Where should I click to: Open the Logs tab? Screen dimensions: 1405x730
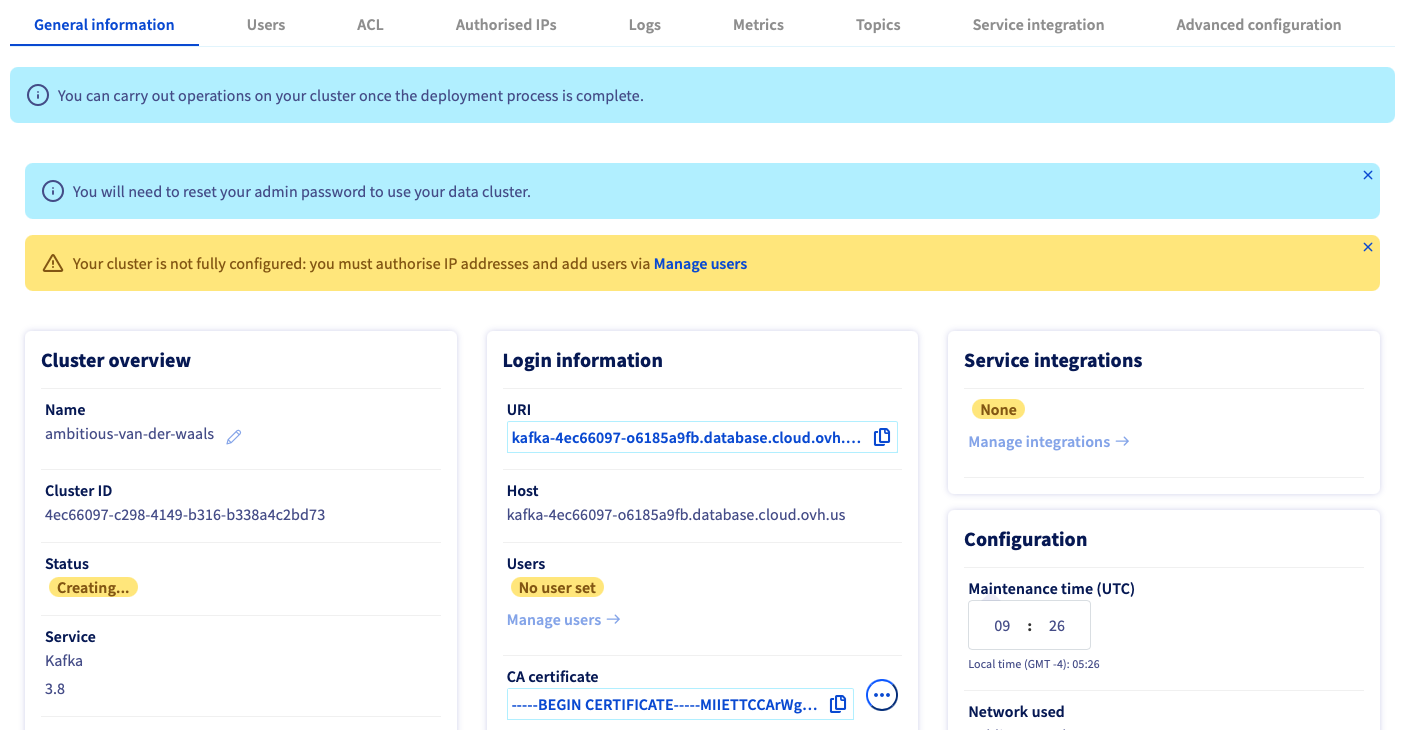click(645, 25)
